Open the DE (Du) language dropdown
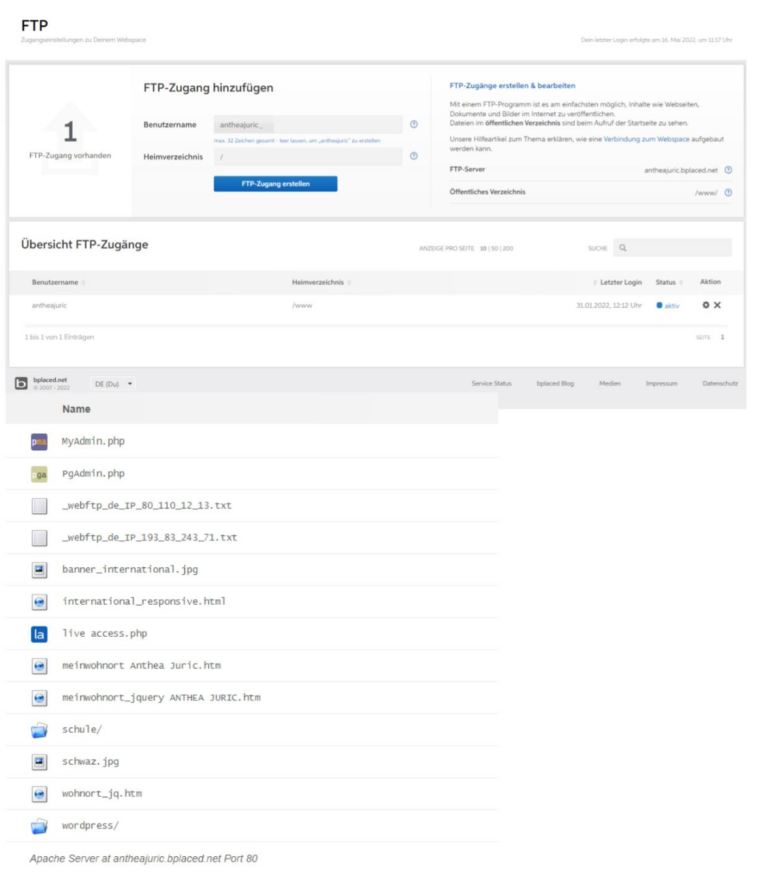 click(114, 384)
